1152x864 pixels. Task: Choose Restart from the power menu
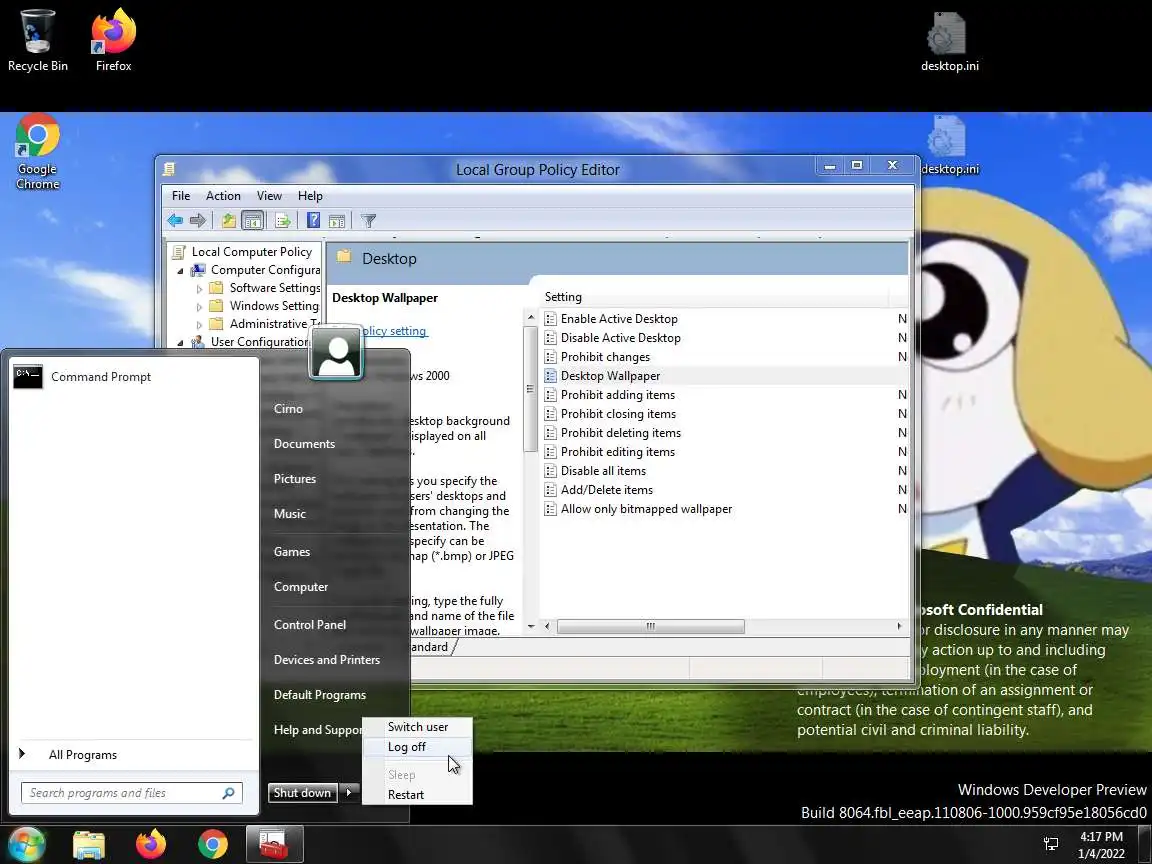point(417,794)
